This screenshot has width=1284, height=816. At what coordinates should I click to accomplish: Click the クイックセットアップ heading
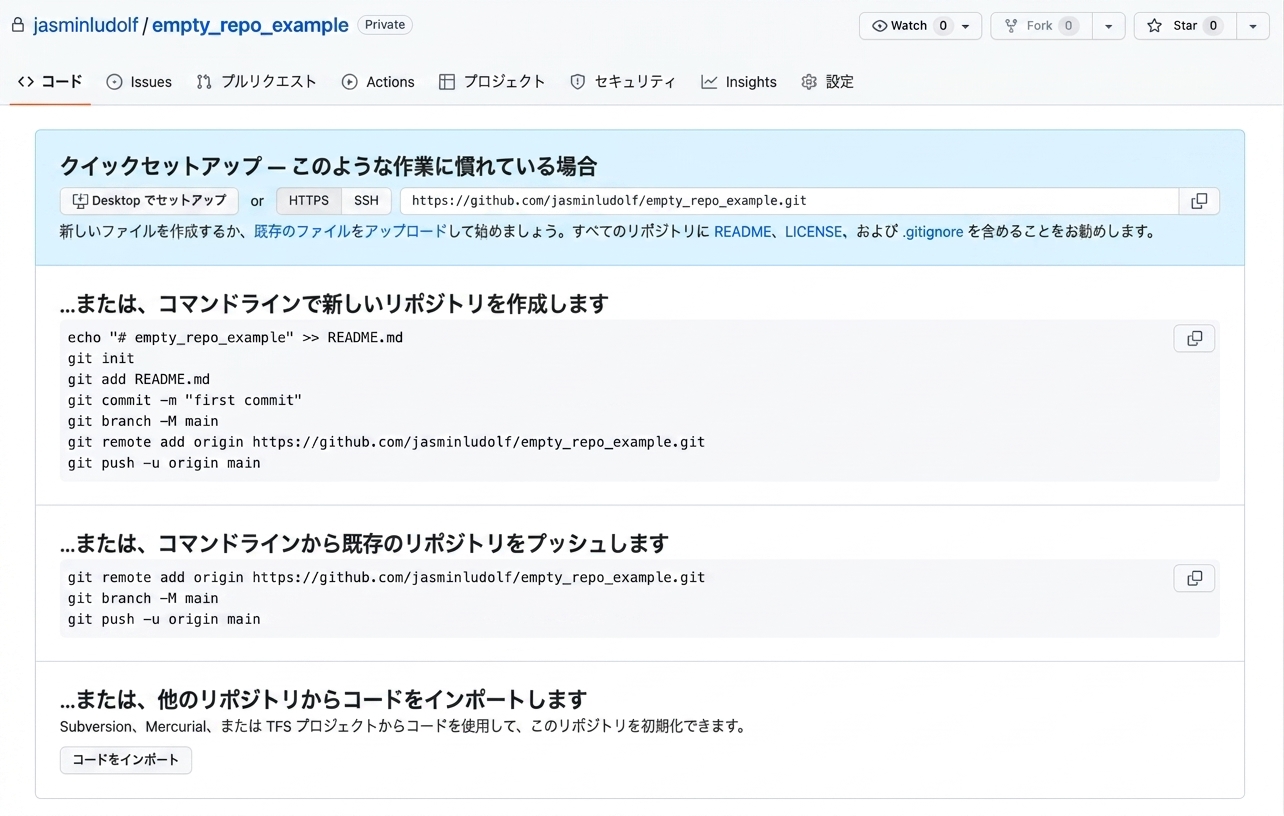(329, 166)
